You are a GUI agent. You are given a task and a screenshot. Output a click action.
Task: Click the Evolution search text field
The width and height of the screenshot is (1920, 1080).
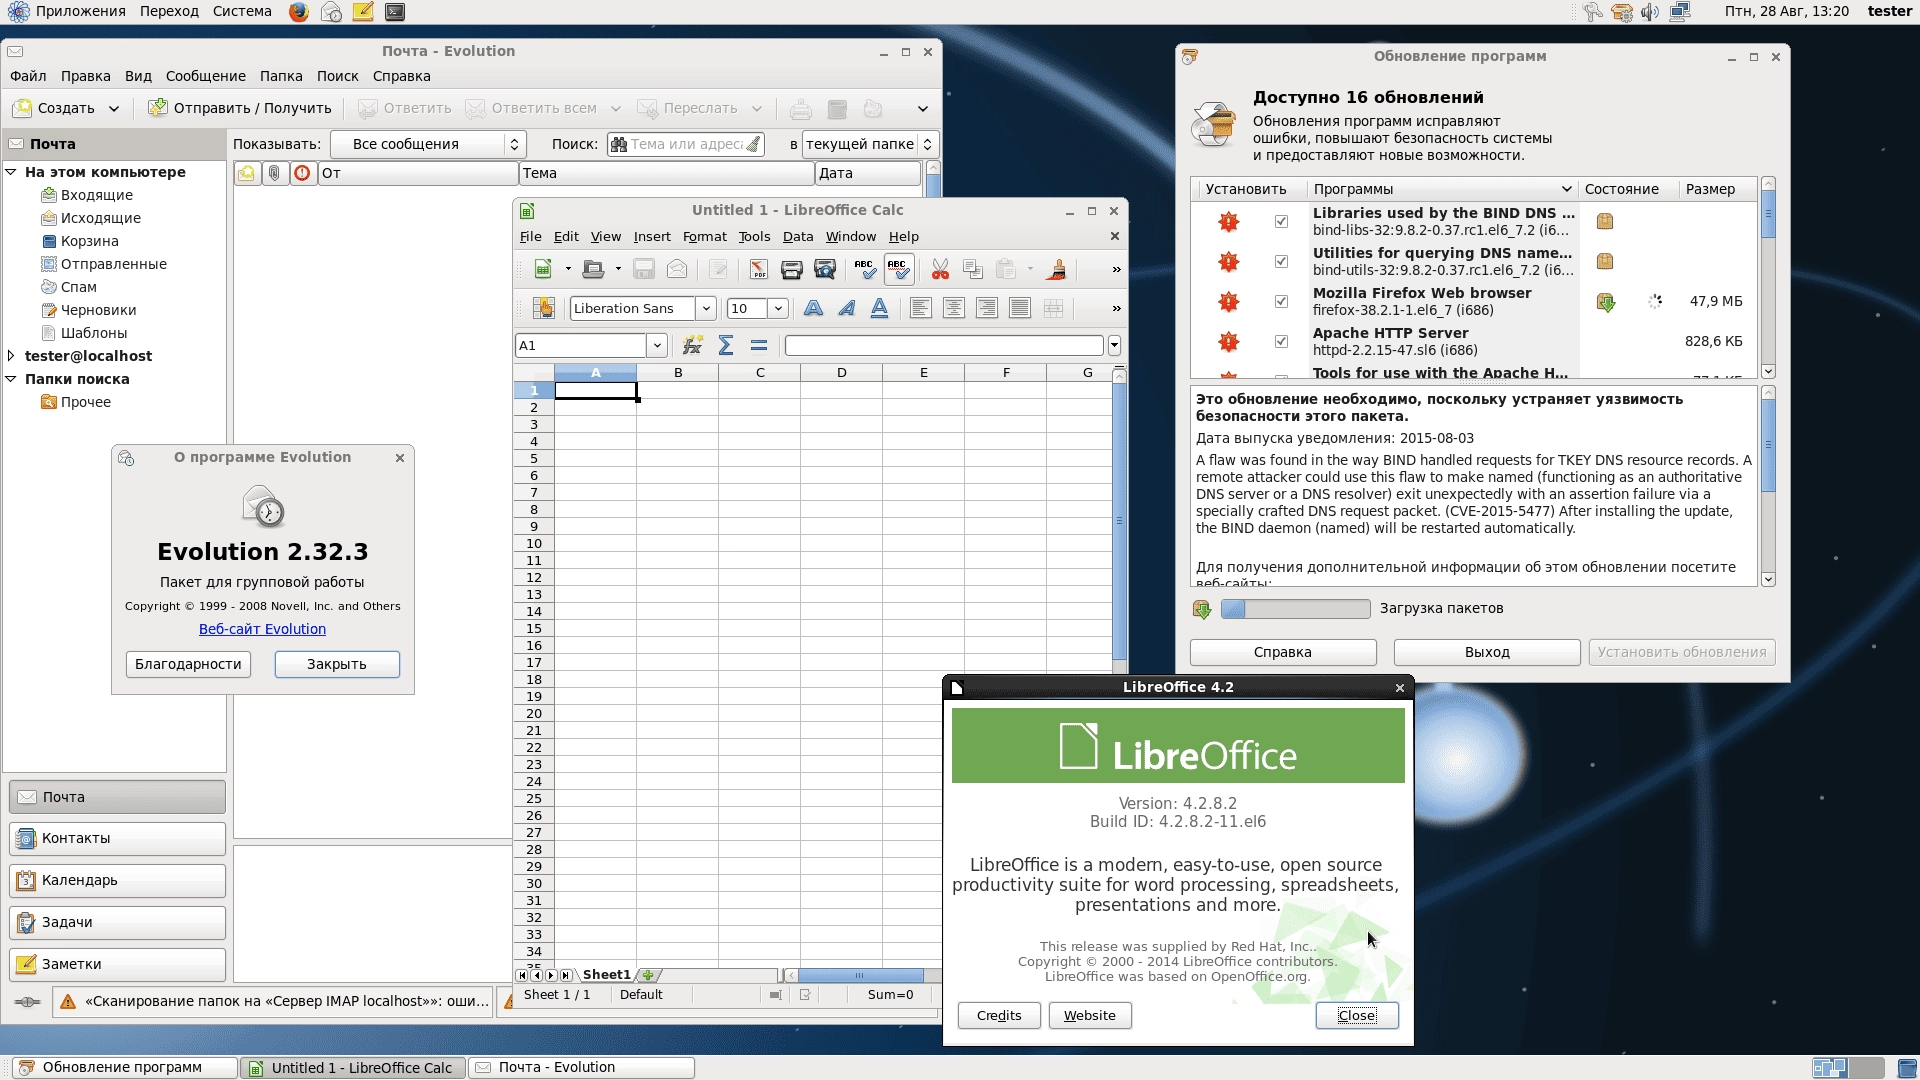coord(686,144)
